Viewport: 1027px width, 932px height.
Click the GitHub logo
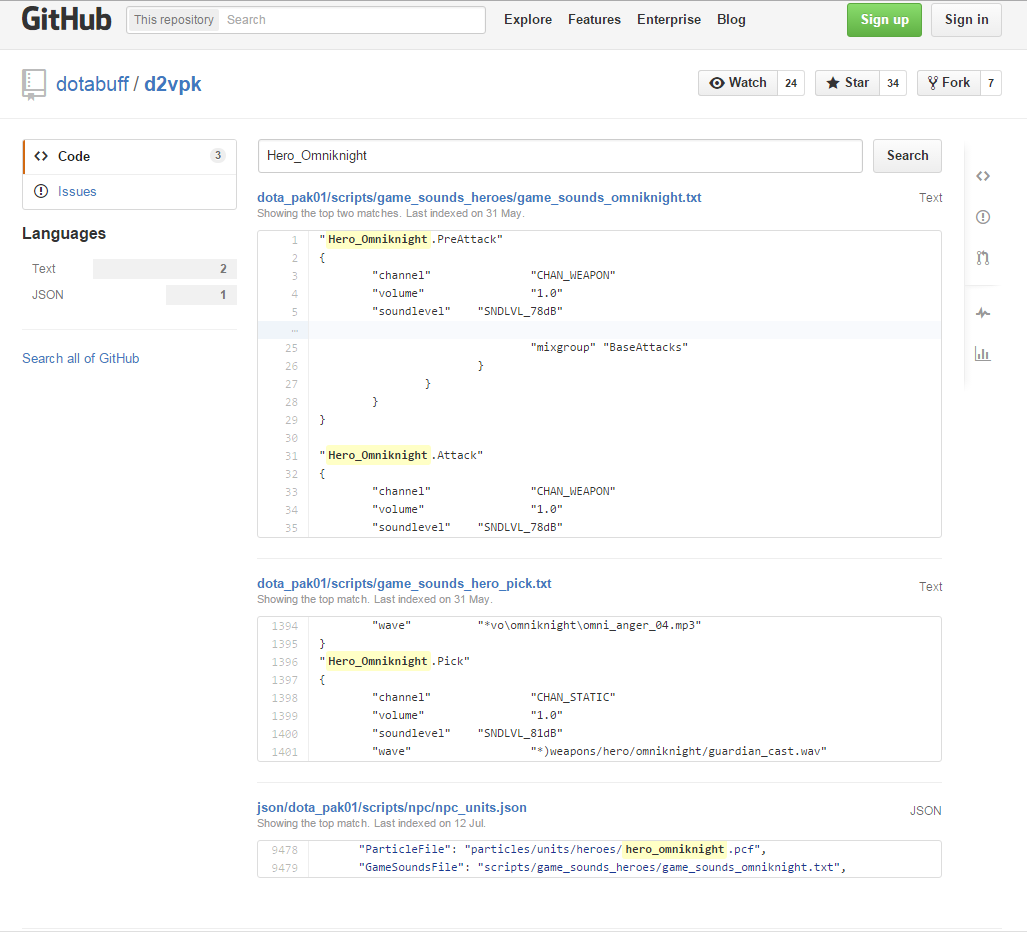point(66,19)
